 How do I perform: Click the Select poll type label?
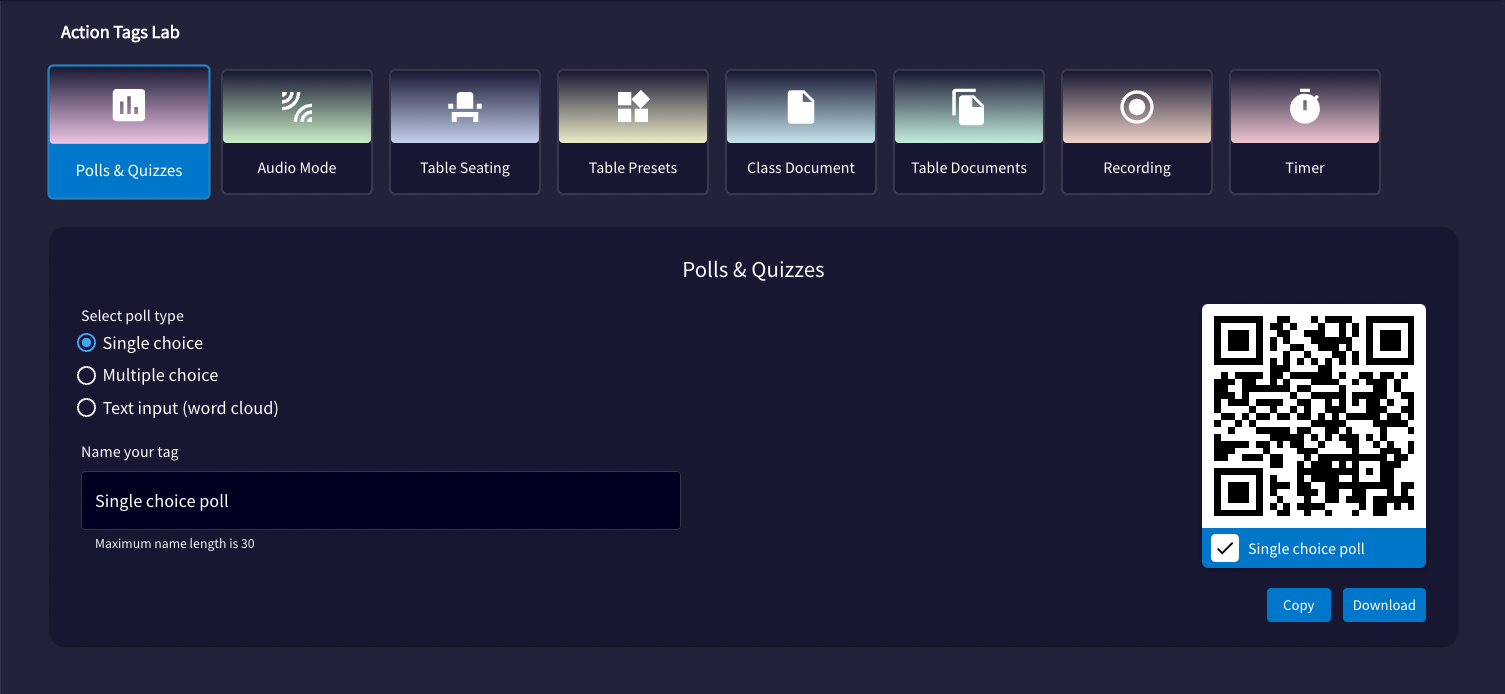pyautogui.click(x=133, y=316)
